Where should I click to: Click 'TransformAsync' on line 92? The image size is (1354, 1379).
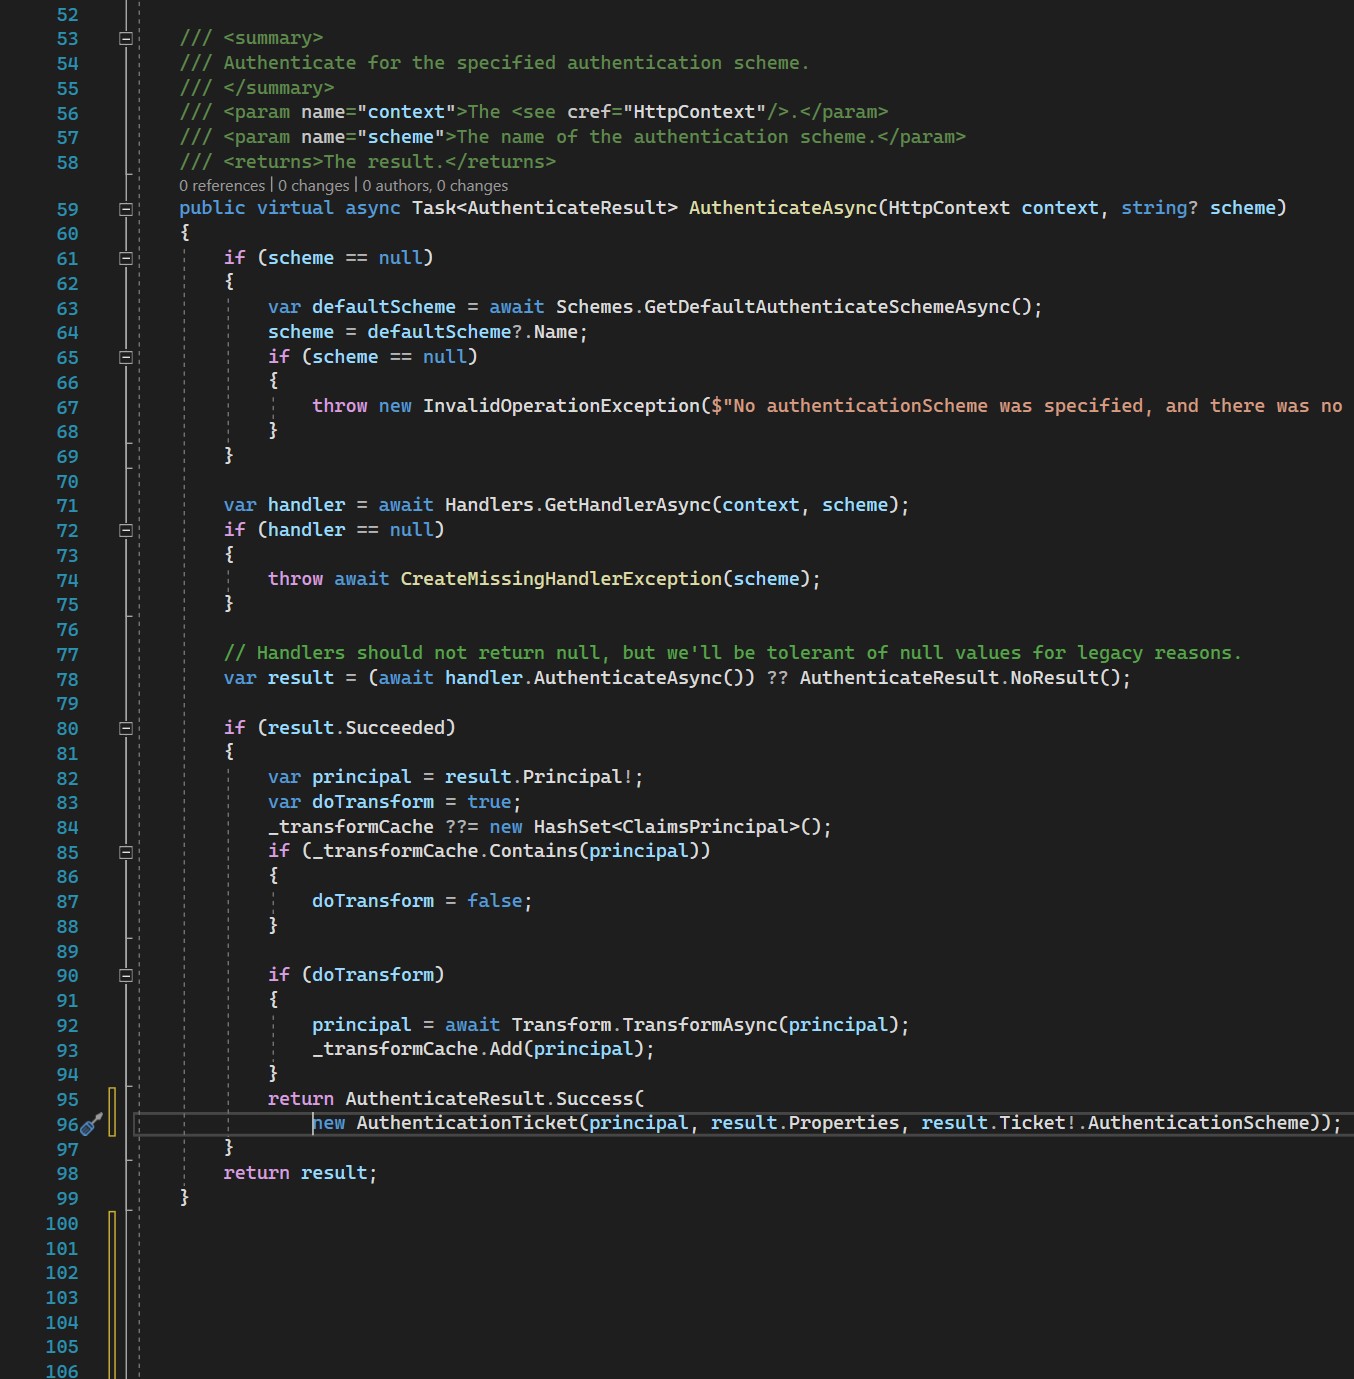coord(700,1025)
